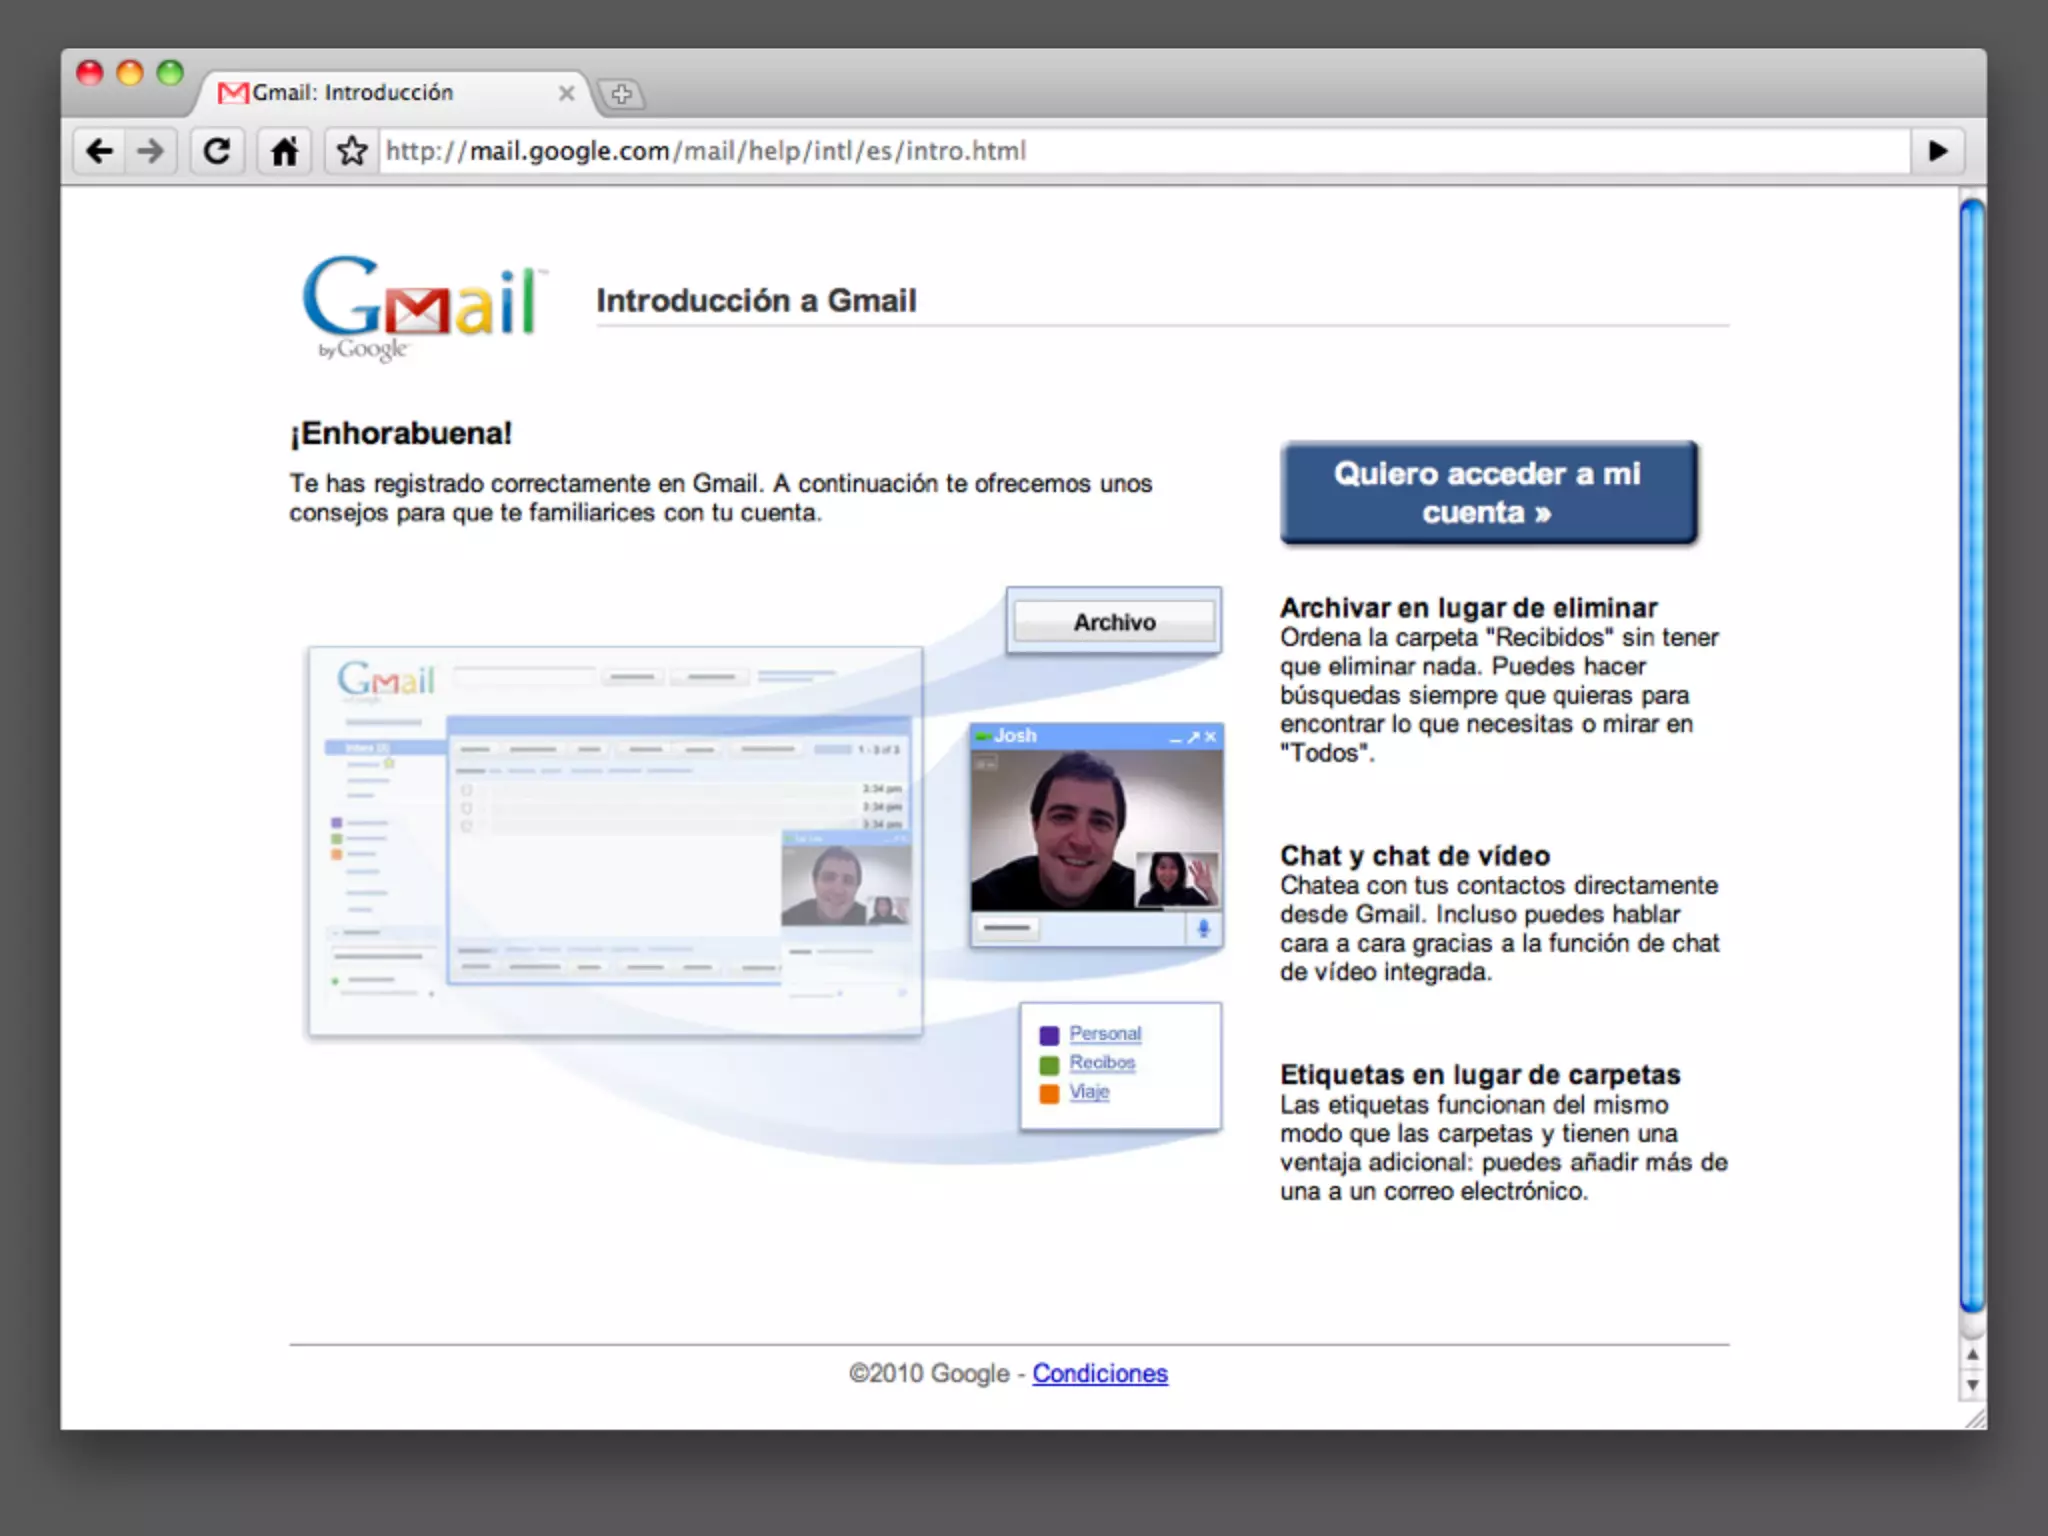Click the Josh video chat thumbnail

coord(1095,830)
